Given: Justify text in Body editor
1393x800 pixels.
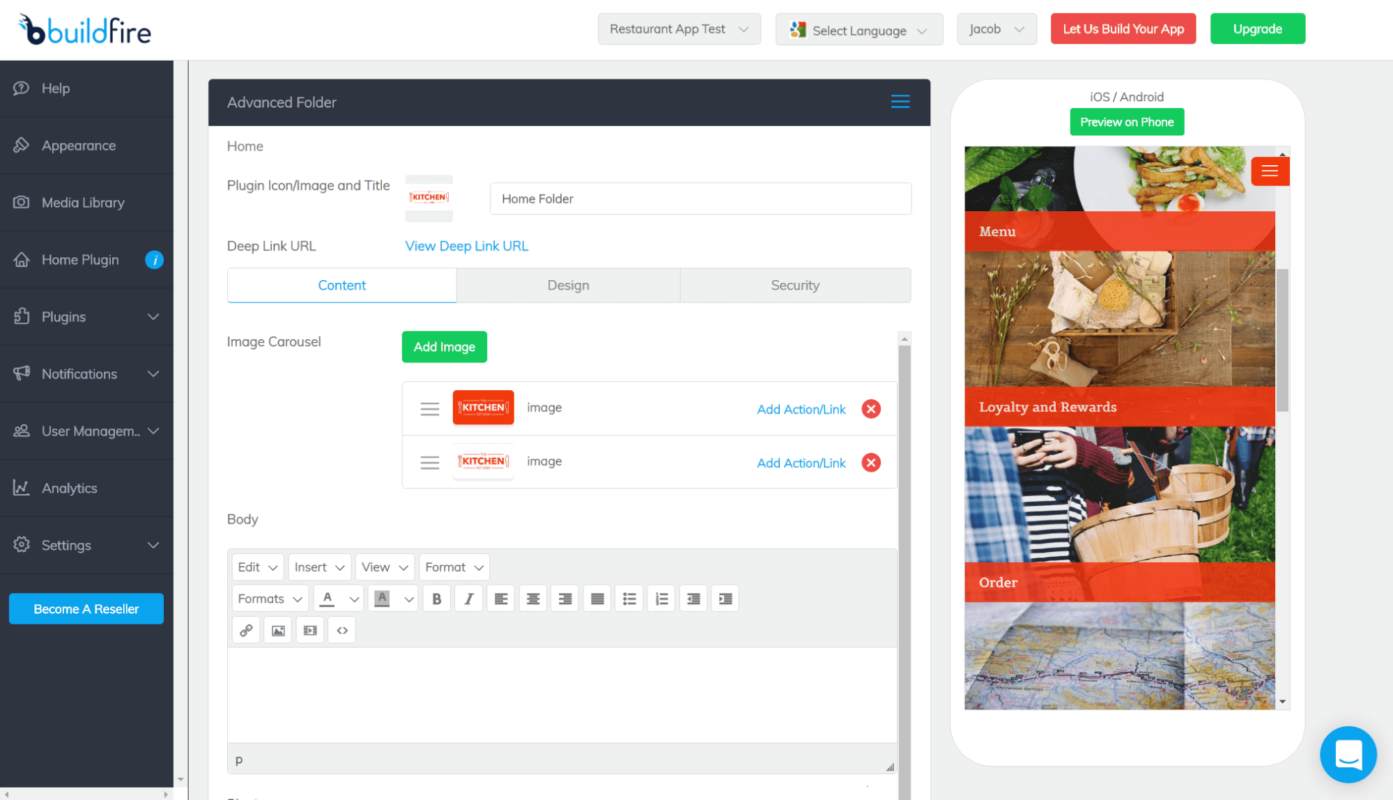Looking at the screenshot, I should click(x=597, y=599).
